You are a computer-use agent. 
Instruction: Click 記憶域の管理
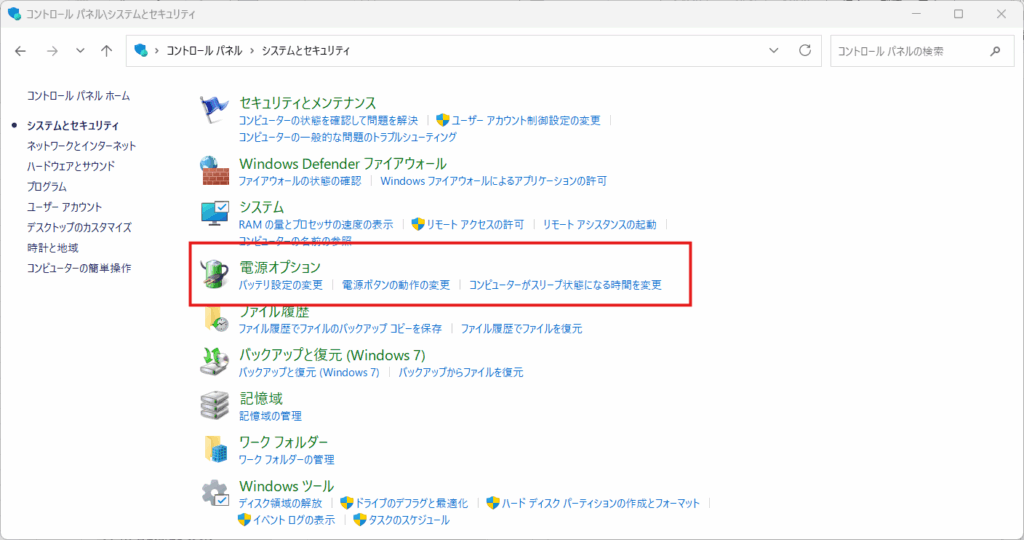coord(270,416)
